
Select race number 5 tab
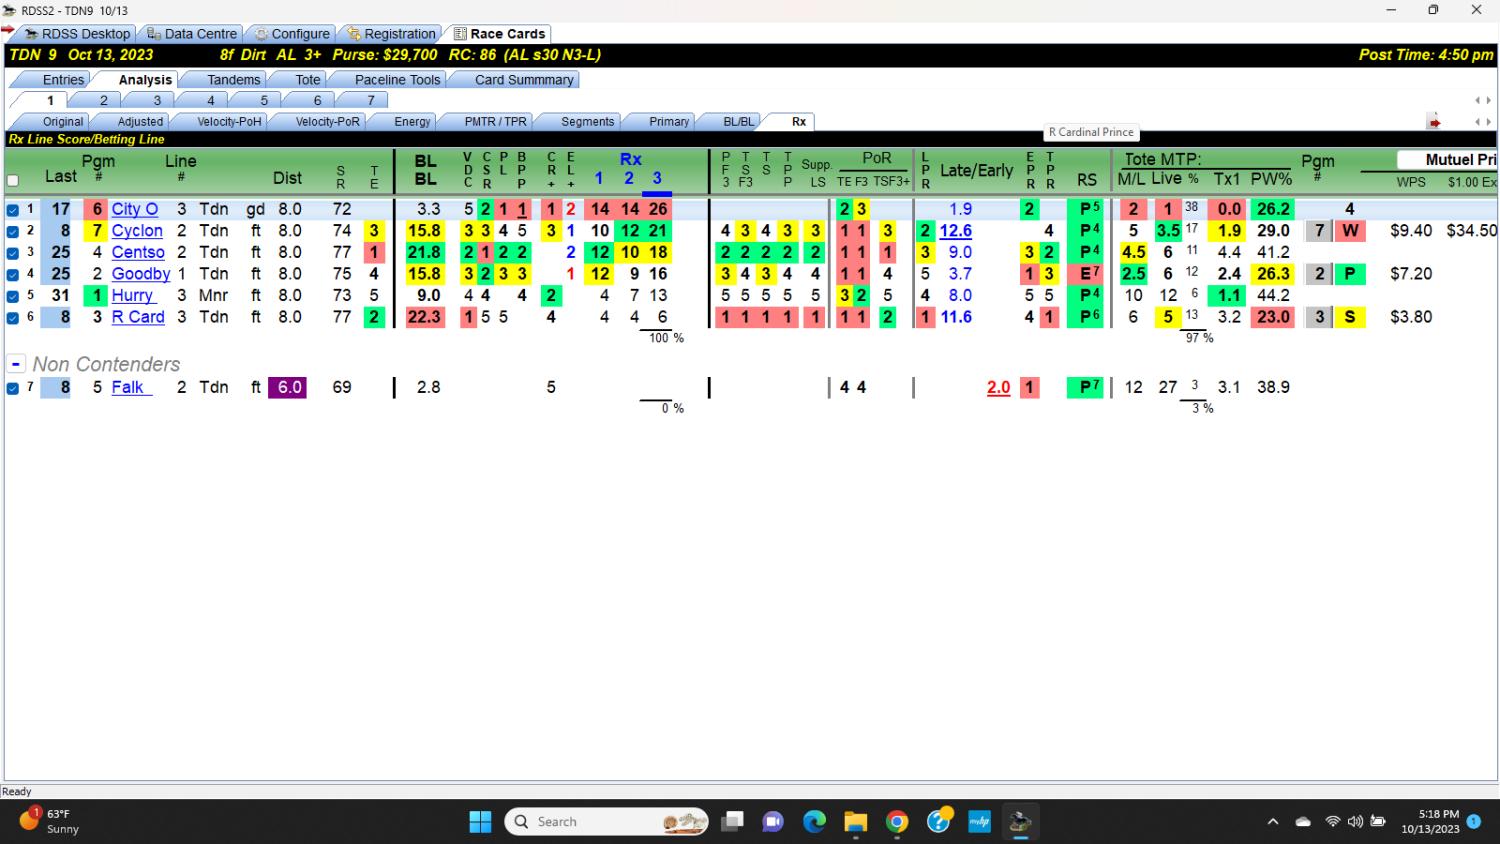264,101
